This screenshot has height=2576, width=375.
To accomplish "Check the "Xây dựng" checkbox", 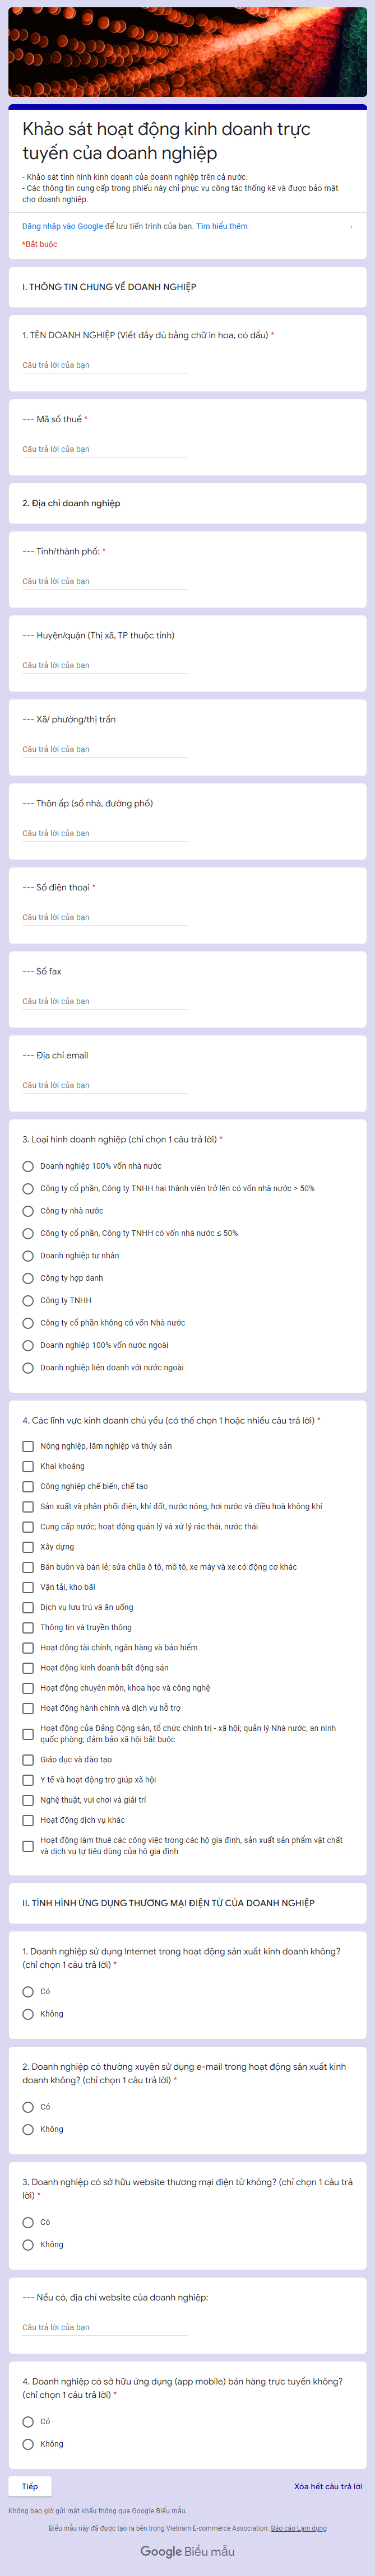I will pyautogui.click(x=28, y=1547).
